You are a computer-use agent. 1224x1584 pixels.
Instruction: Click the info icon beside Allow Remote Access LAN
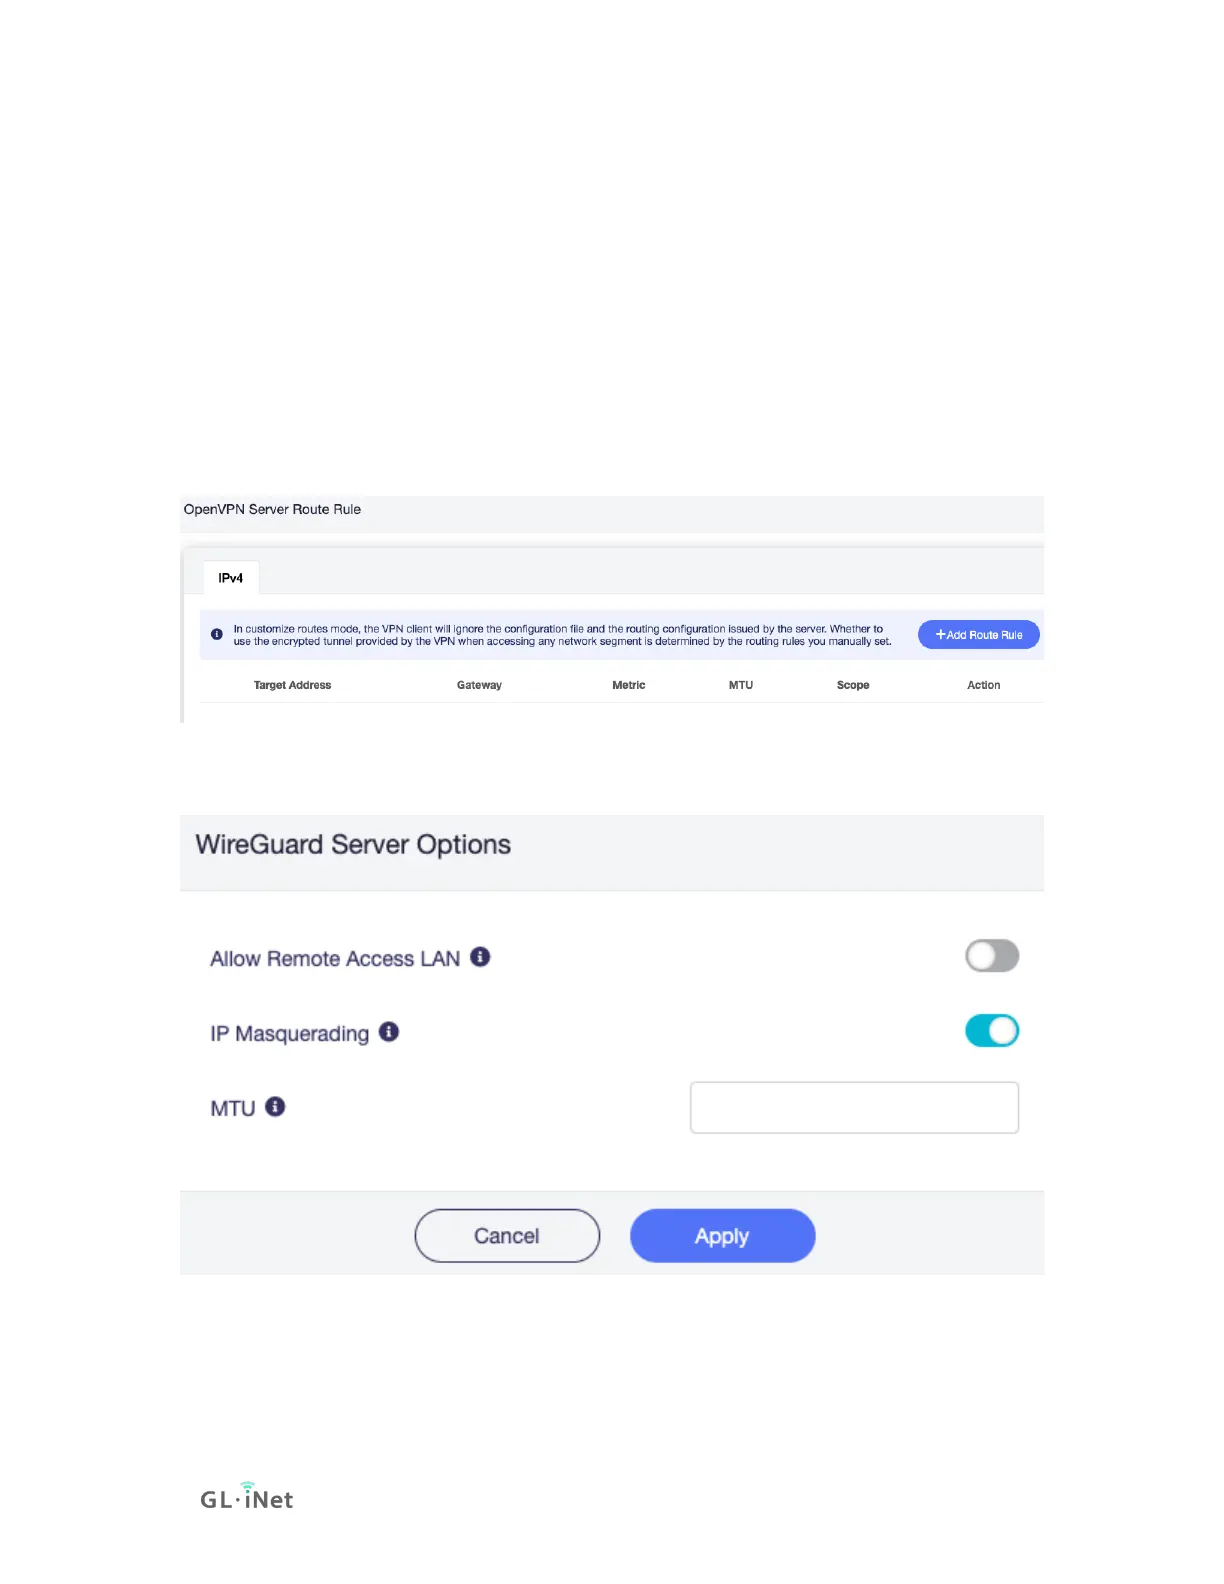pyautogui.click(x=480, y=957)
